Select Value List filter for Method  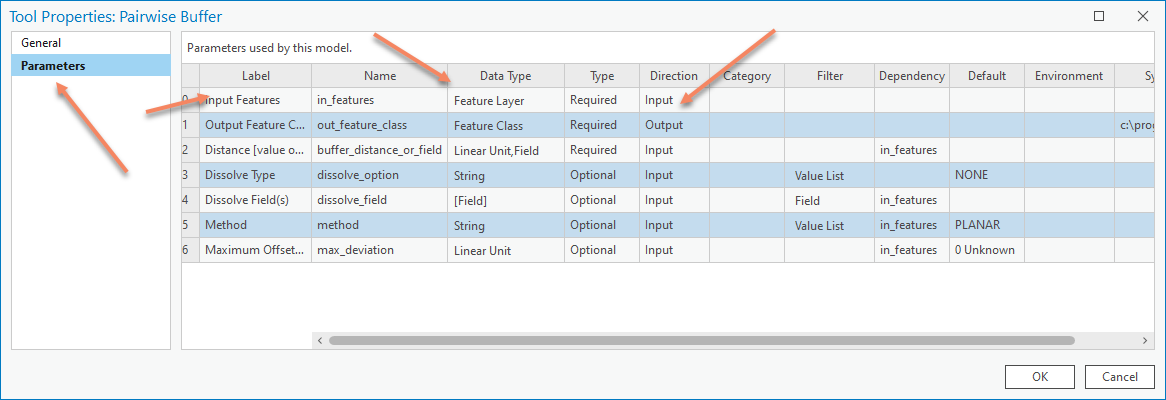pyautogui.click(x=829, y=225)
